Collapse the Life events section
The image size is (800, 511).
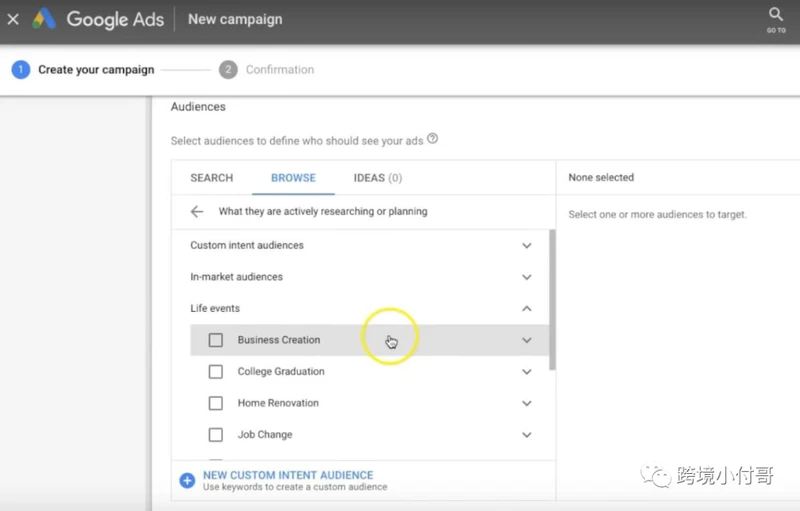click(527, 309)
